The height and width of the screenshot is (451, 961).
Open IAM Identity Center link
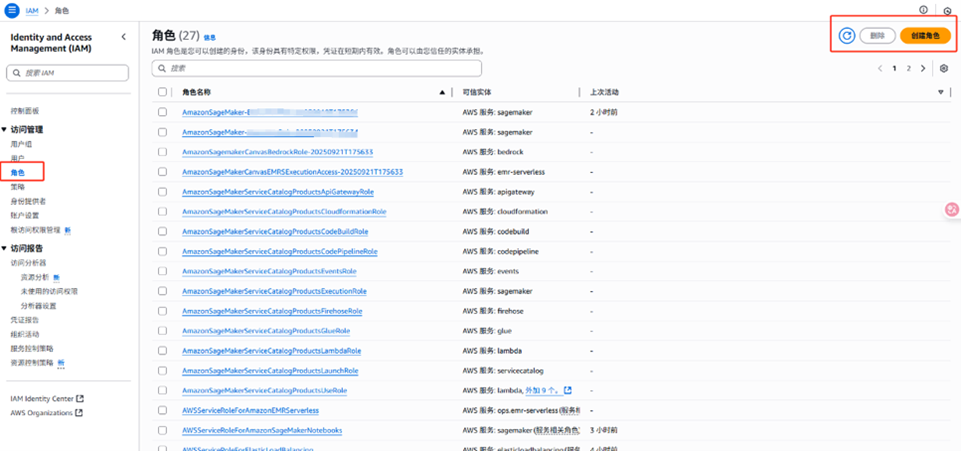click(x=42, y=398)
